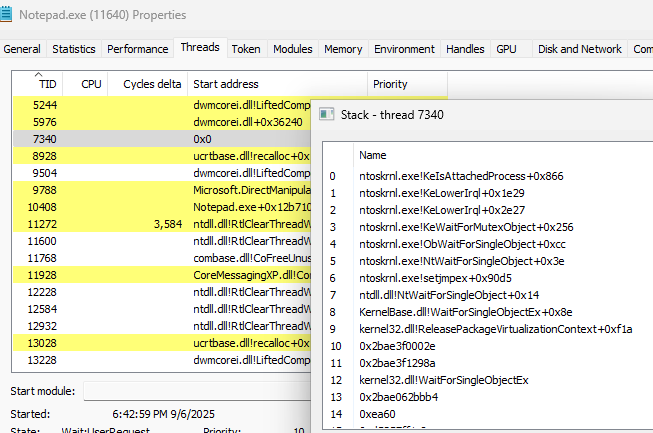Open the Statistics tab
653x433 pixels.
(74, 49)
